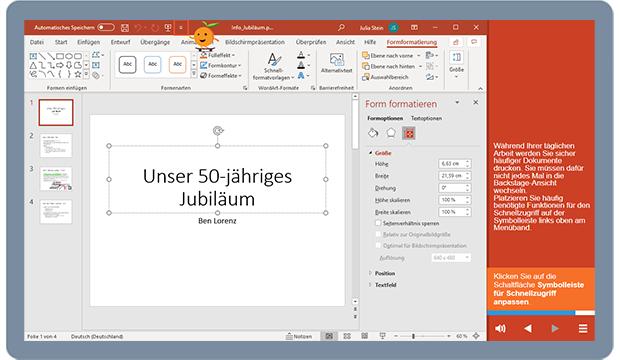Click the text fill color icon
Viewport: 620px width, 360px height.
point(301,55)
